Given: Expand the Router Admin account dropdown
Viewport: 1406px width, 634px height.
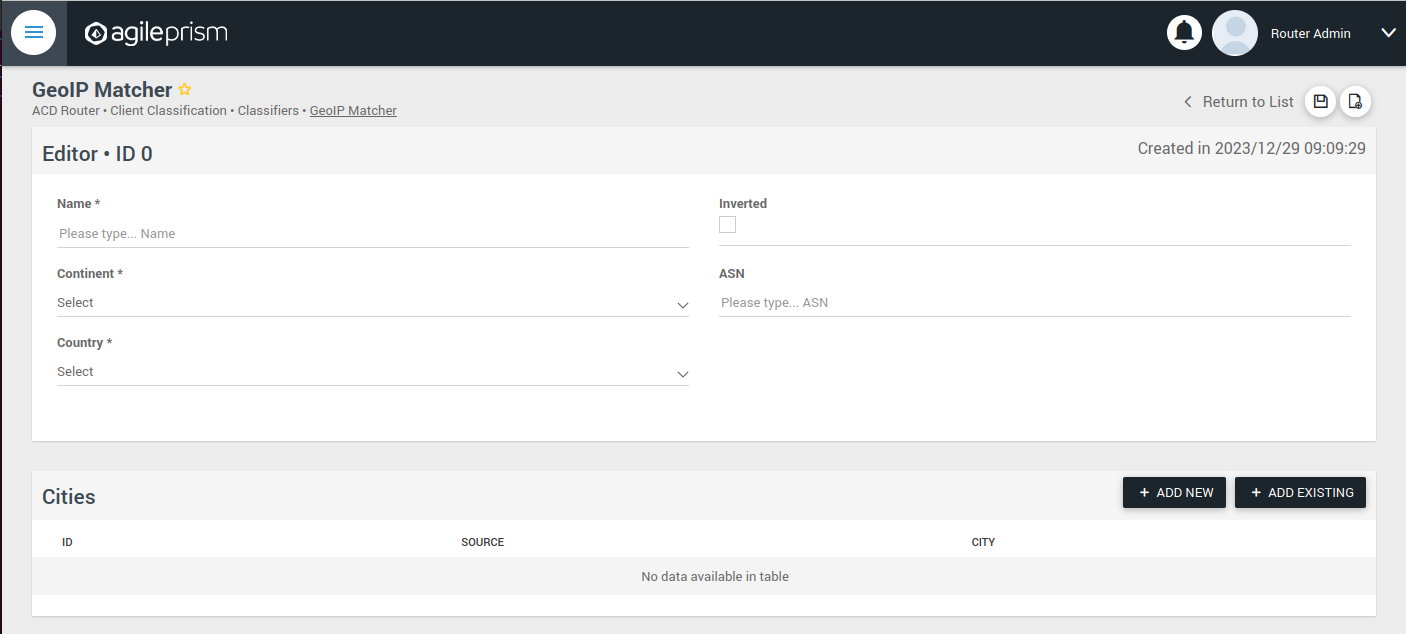Looking at the screenshot, I should [x=1389, y=32].
